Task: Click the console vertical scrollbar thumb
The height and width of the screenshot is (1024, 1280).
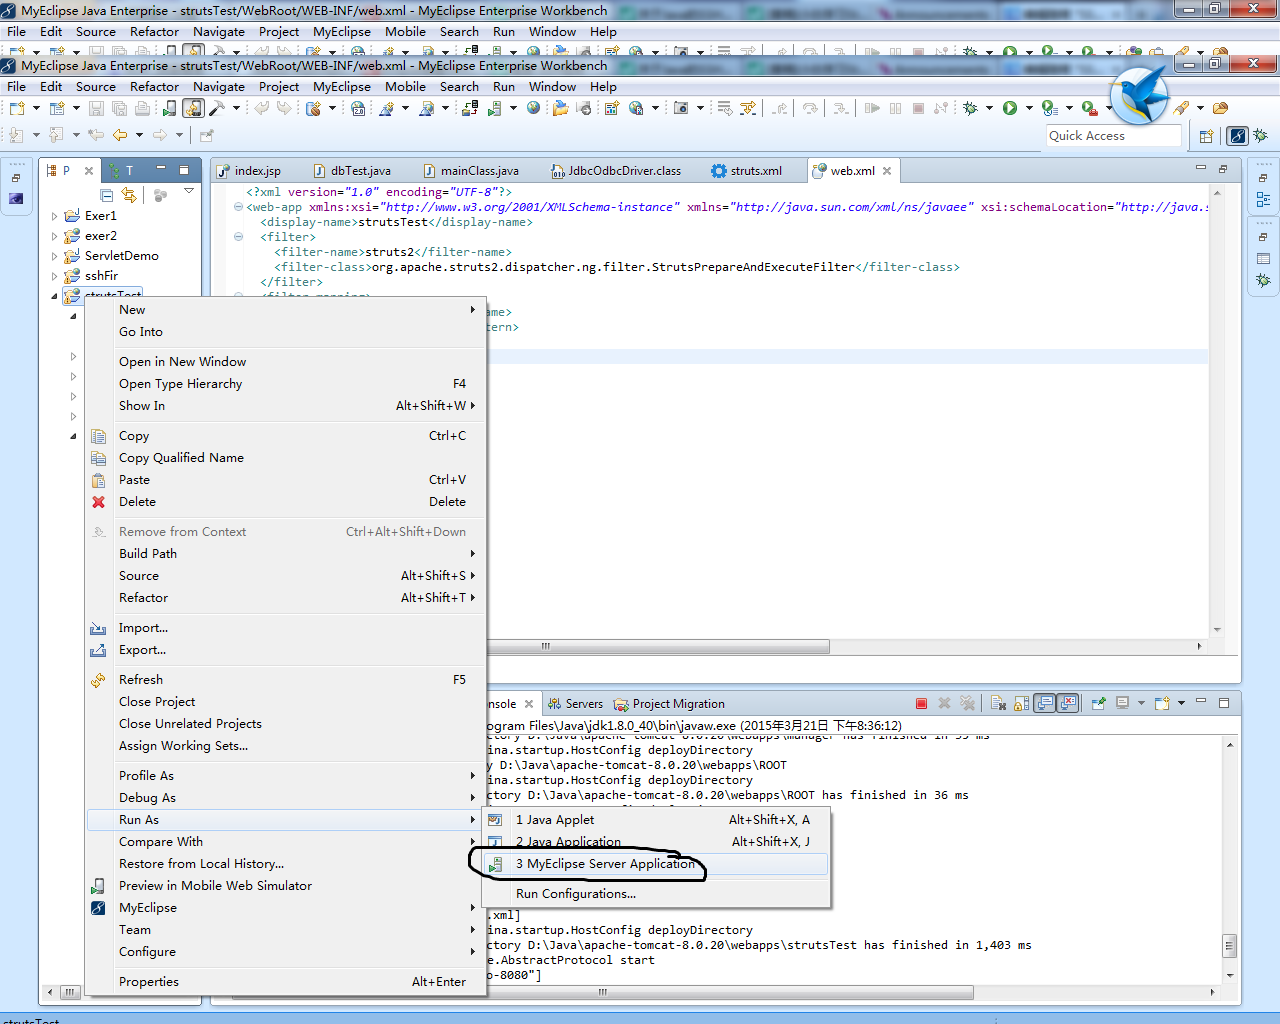Action: click(x=1230, y=945)
